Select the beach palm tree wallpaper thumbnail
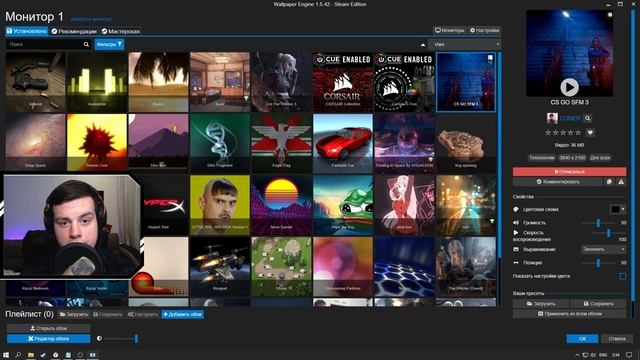The height and width of the screenshot is (360, 640). [x=158, y=82]
